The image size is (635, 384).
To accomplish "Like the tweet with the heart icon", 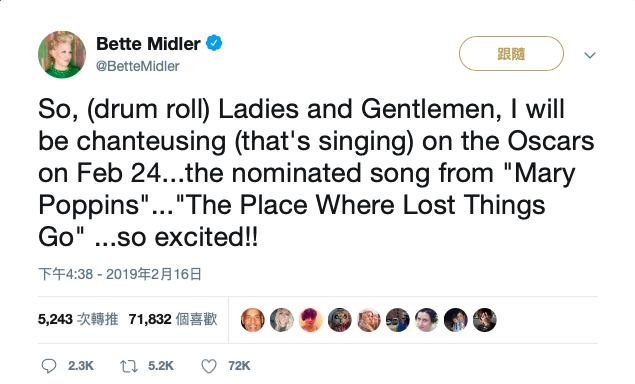I will click(209, 366).
